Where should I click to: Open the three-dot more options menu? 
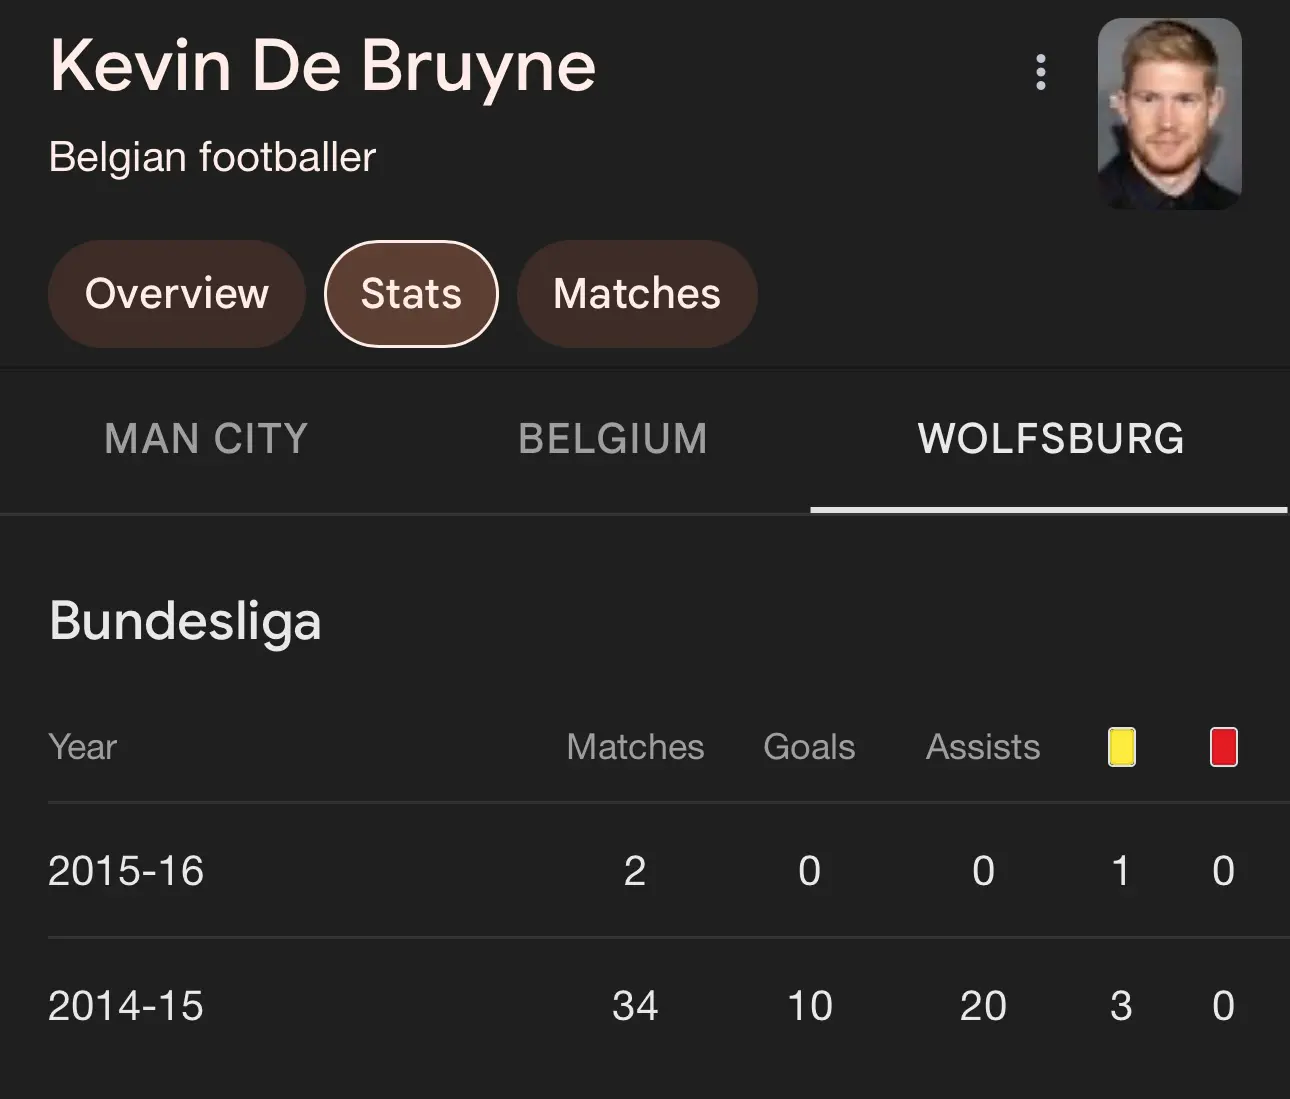point(1041,72)
